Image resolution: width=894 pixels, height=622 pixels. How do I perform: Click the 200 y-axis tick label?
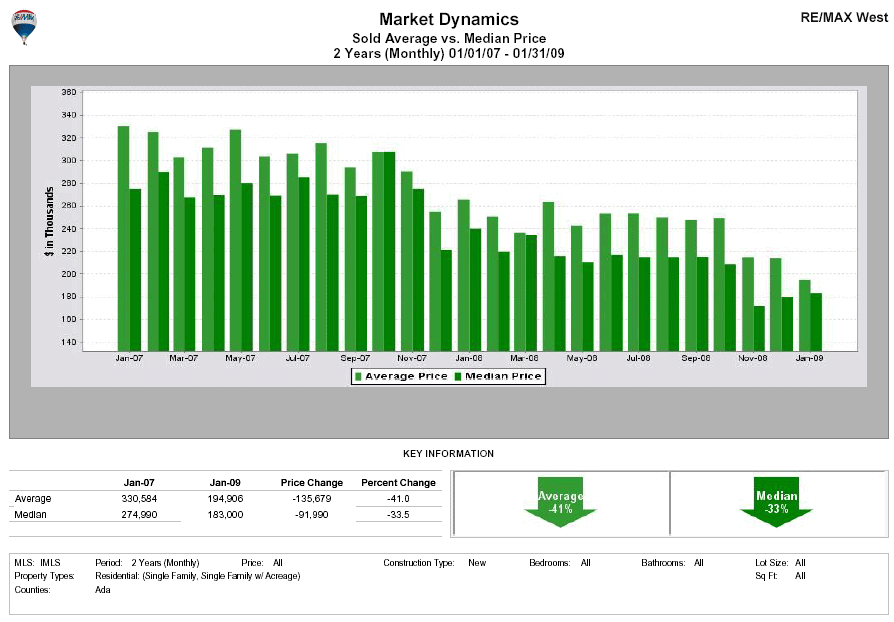coord(68,274)
